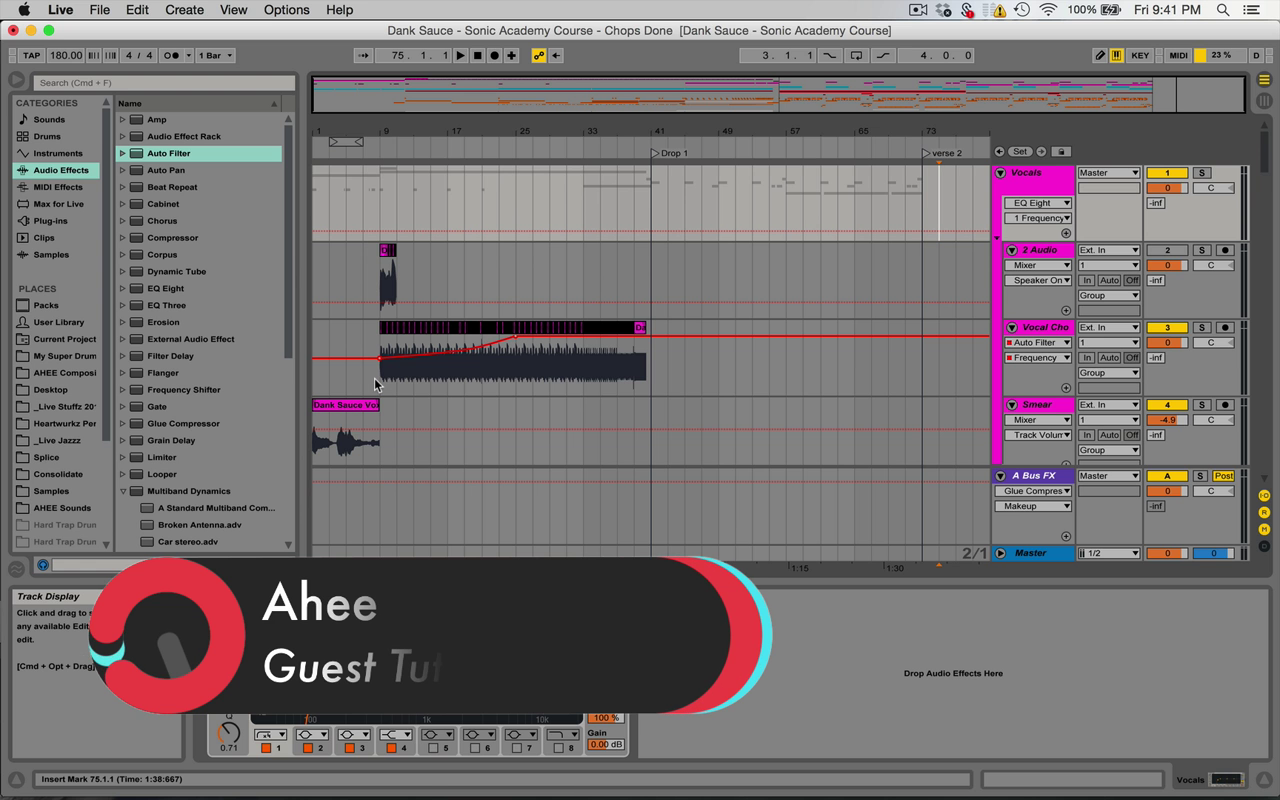Toggle the automation arm button
This screenshot has height=800, width=1280.
[x=539, y=56]
